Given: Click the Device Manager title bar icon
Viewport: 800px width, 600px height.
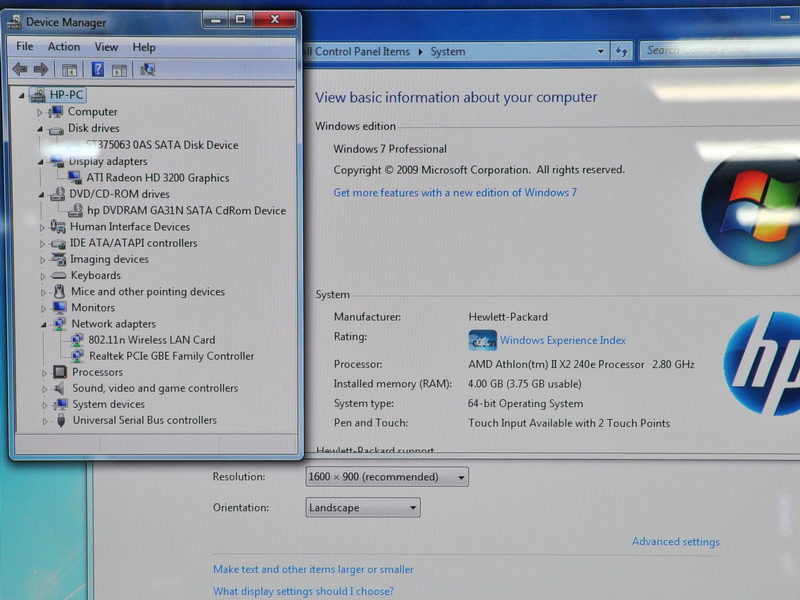Looking at the screenshot, I should (14, 22).
